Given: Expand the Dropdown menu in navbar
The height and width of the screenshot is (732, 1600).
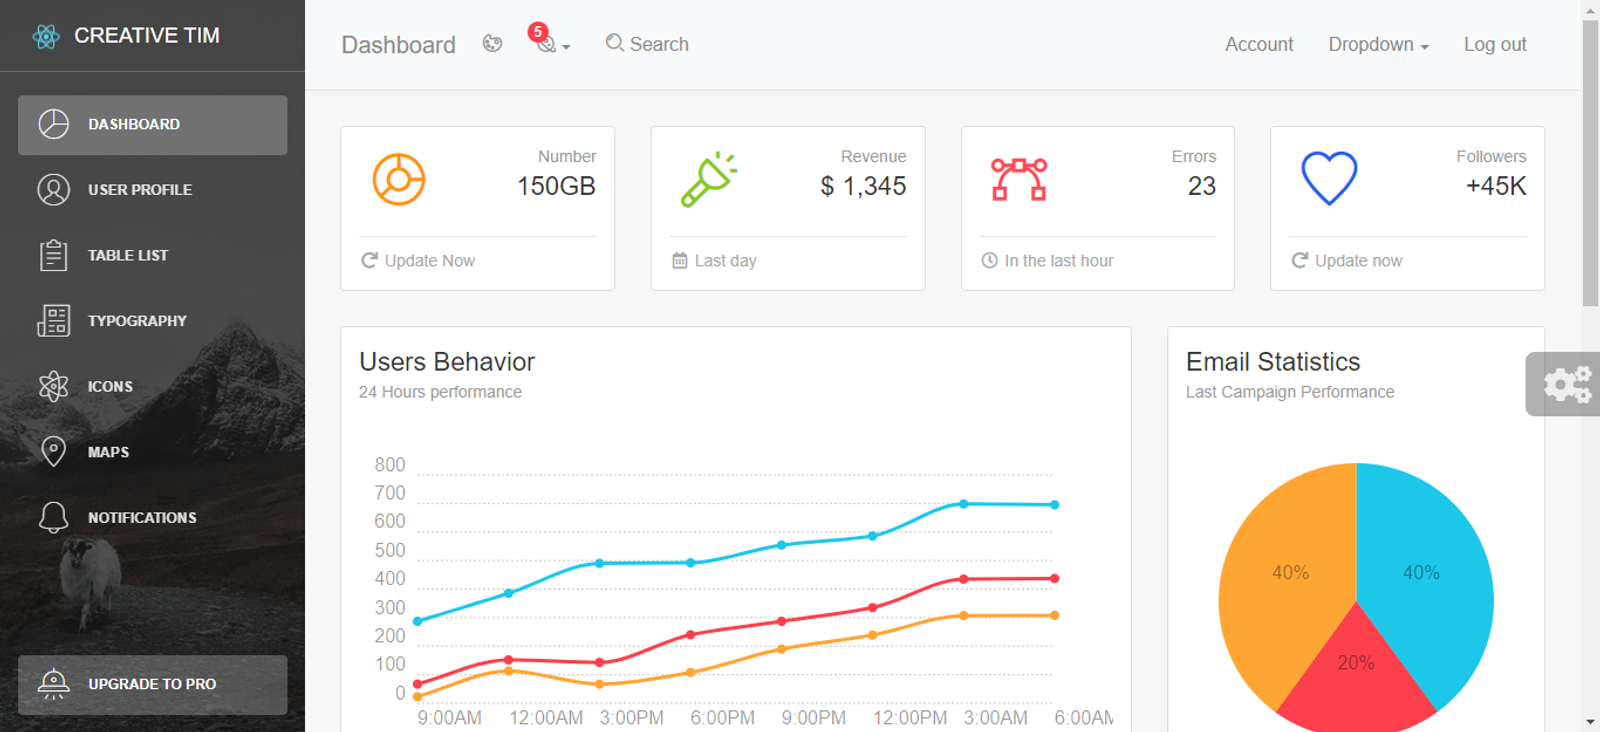Looking at the screenshot, I should (x=1378, y=44).
